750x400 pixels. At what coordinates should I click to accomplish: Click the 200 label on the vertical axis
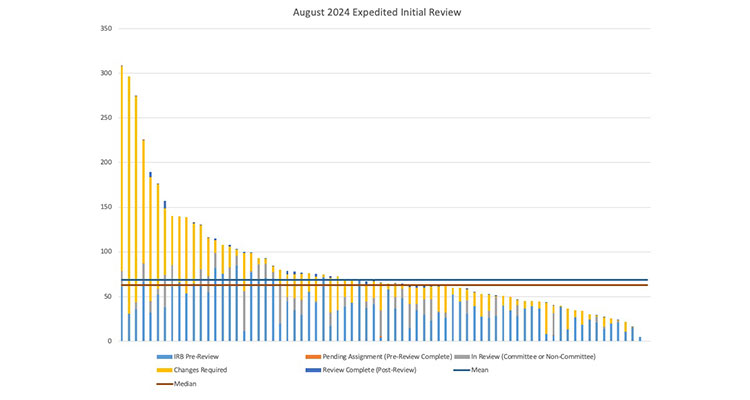[106, 162]
